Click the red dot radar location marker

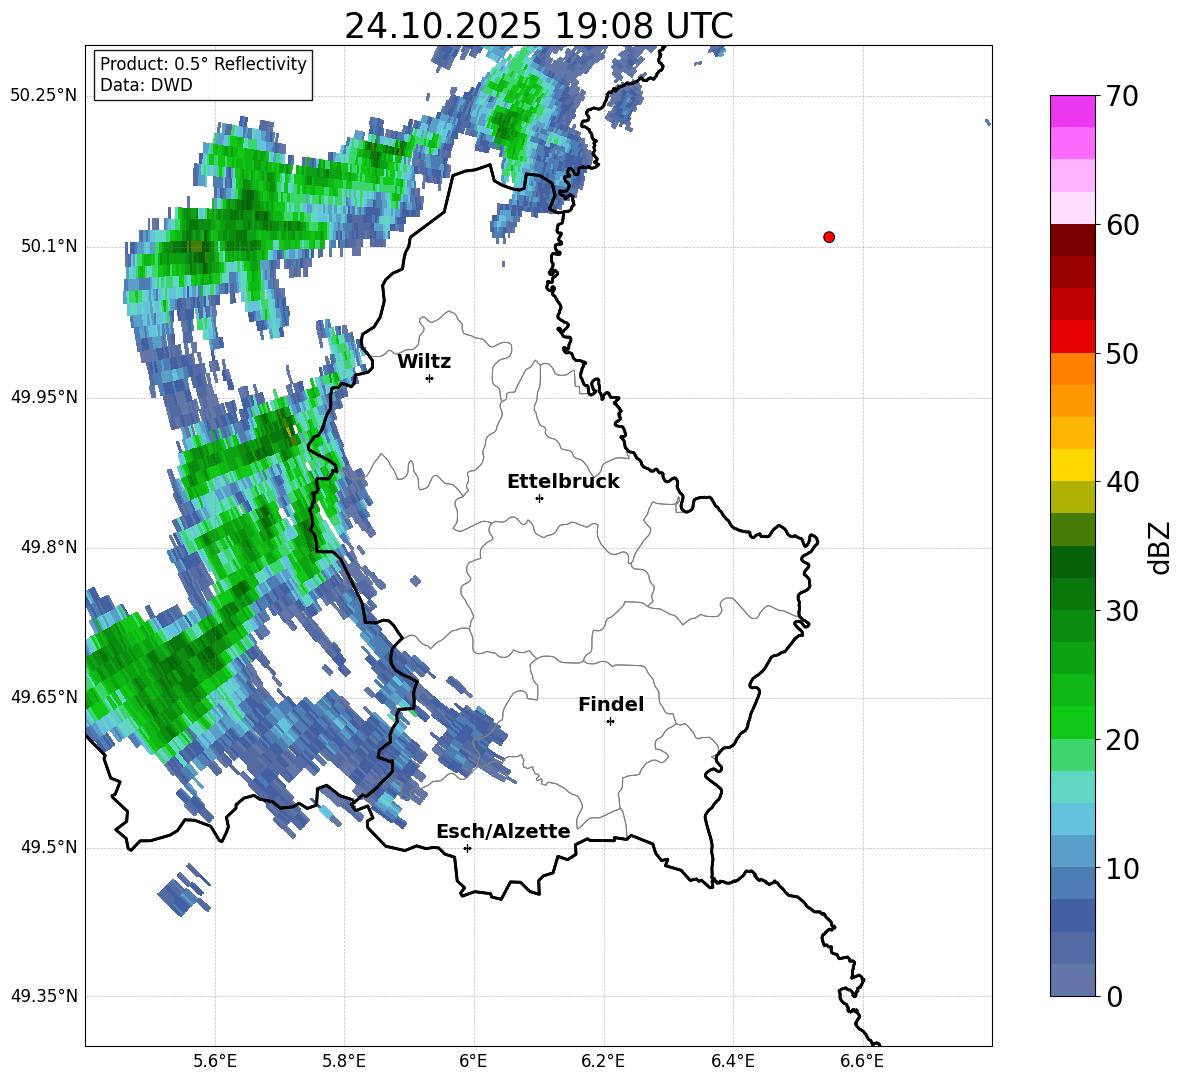[829, 237]
